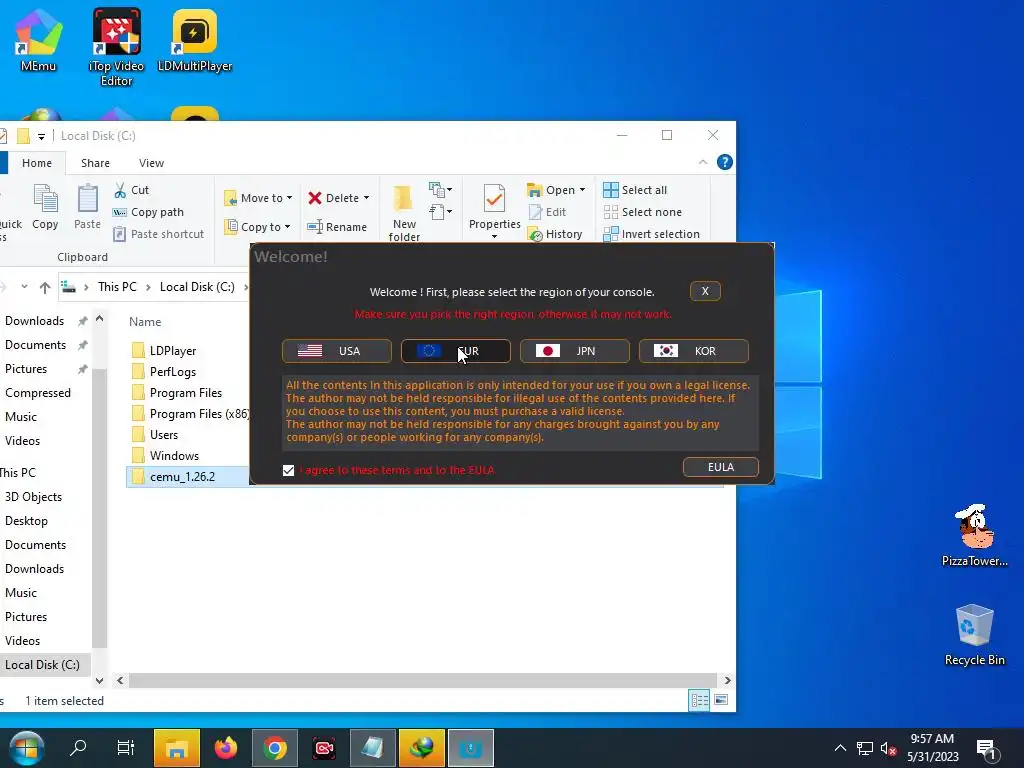Open the Windows Start button
The height and width of the screenshot is (768, 1024).
26,748
